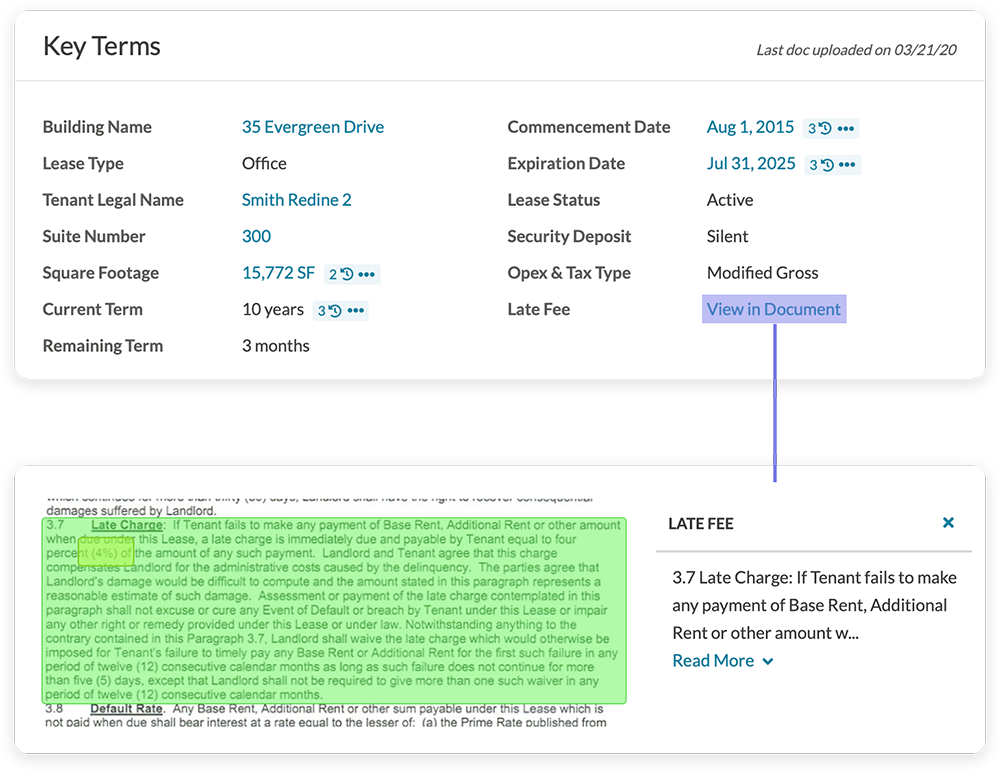
Task: Click the ellipsis next to Current Term
Action: (x=355, y=311)
